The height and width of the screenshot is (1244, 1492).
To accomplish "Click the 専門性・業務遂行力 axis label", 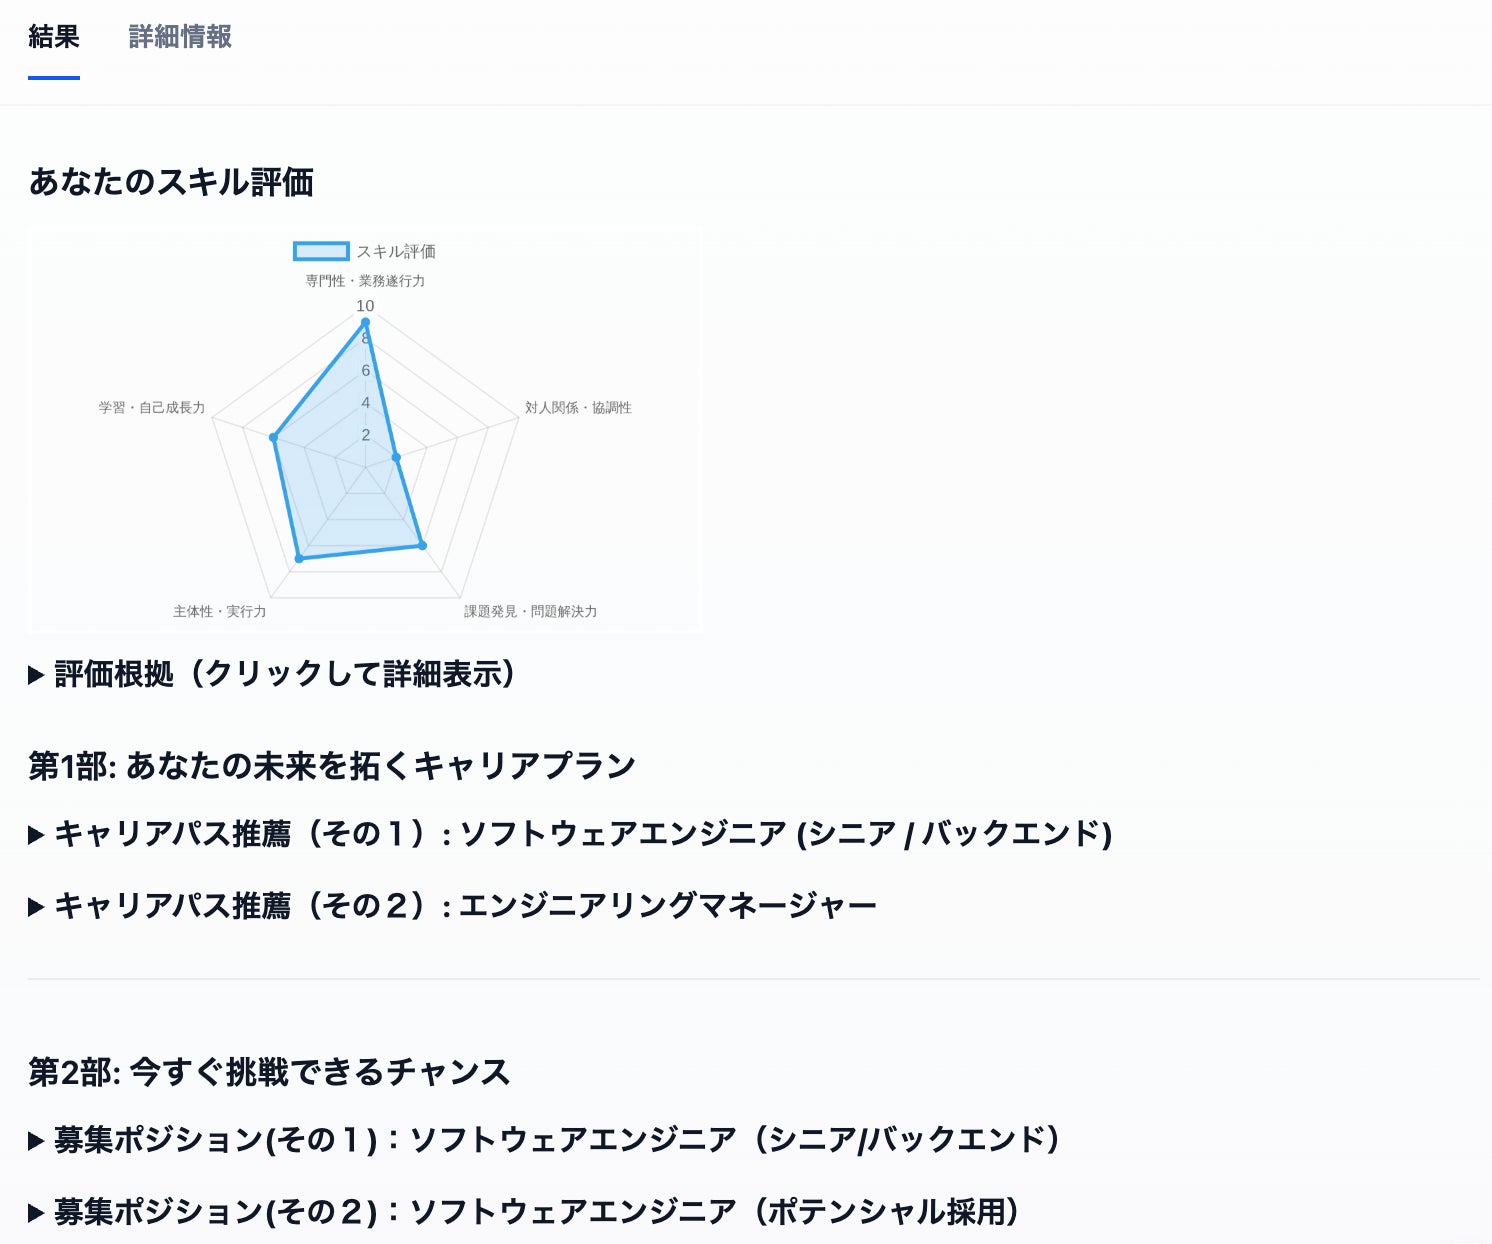I will [365, 281].
